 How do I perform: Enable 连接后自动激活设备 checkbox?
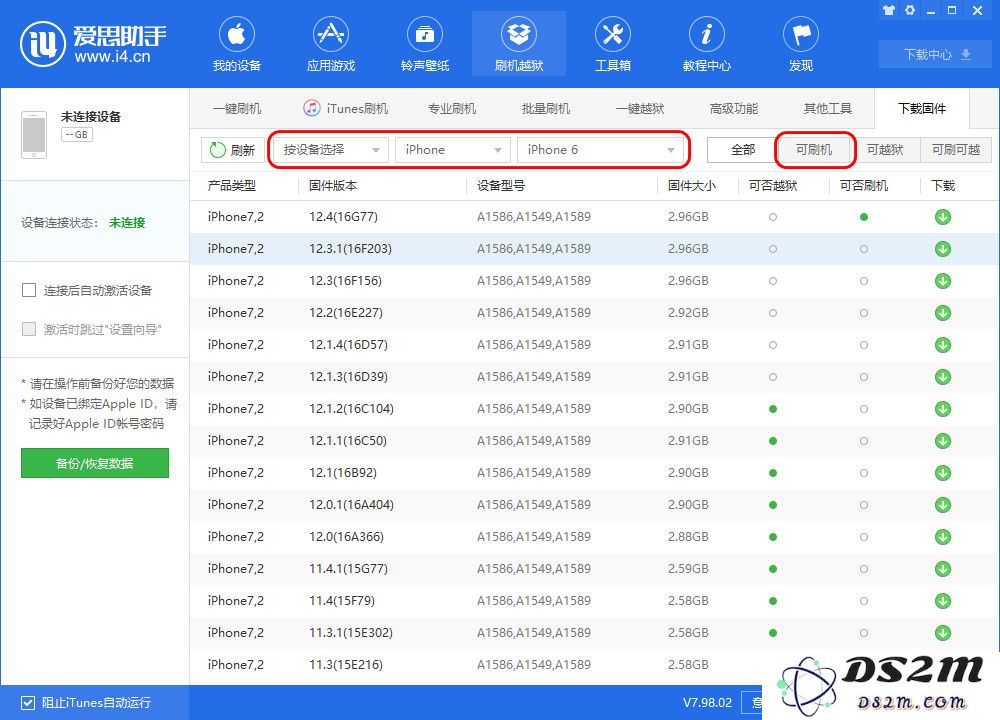coord(29,291)
